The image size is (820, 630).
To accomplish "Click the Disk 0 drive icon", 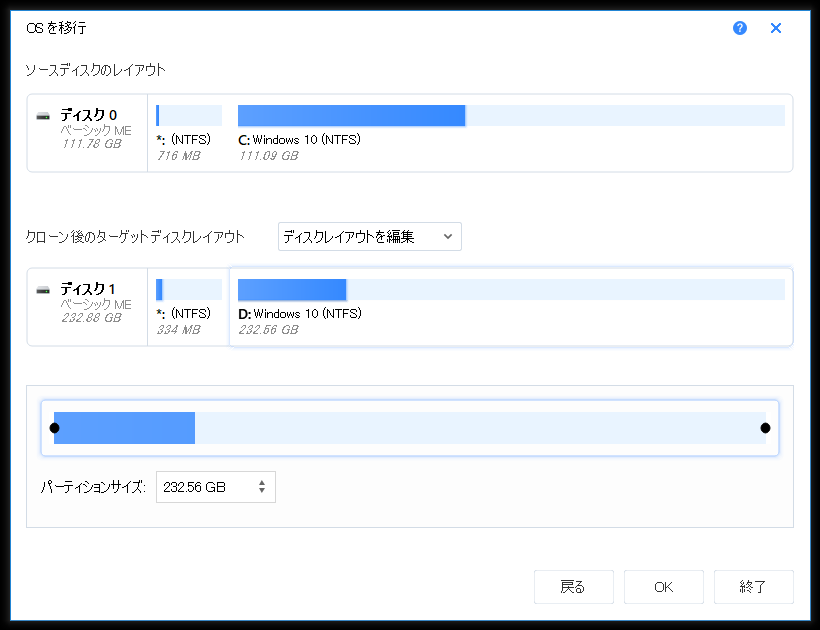I will click(x=43, y=116).
